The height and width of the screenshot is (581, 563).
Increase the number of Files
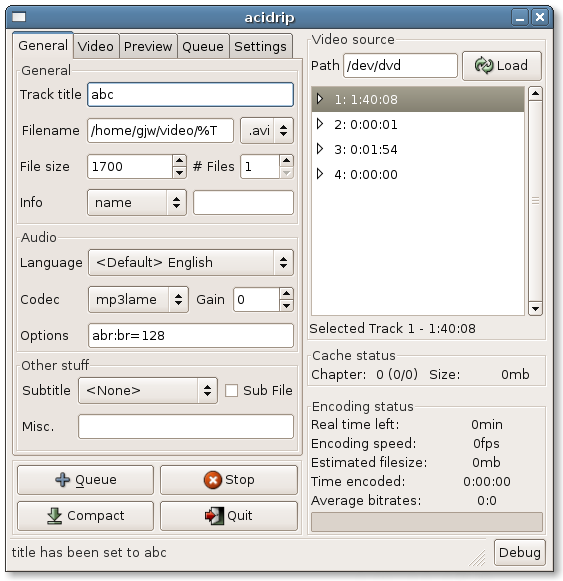pos(286,161)
